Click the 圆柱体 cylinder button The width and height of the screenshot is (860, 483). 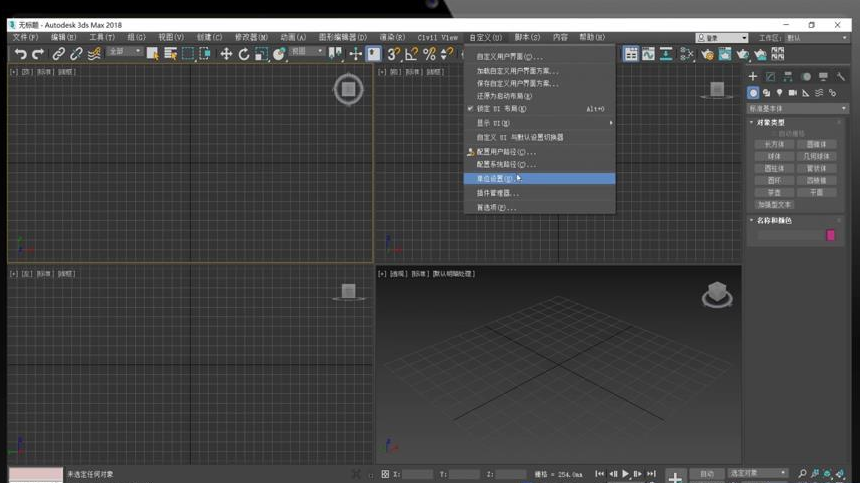click(x=774, y=168)
